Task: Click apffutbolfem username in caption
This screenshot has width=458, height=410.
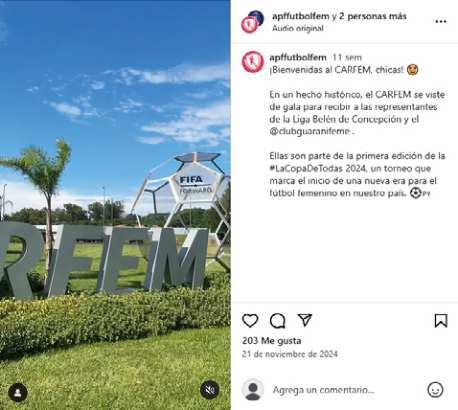Action: pos(298,57)
